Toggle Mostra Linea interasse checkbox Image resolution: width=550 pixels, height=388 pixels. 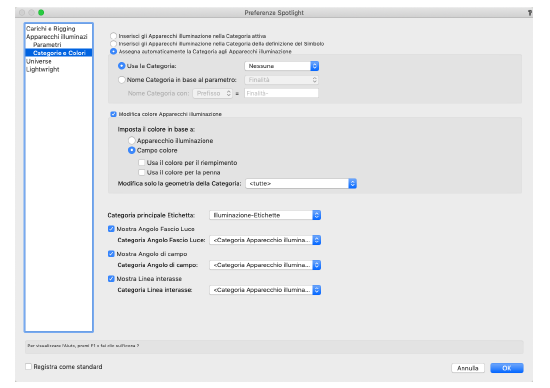click(x=111, y=279)
